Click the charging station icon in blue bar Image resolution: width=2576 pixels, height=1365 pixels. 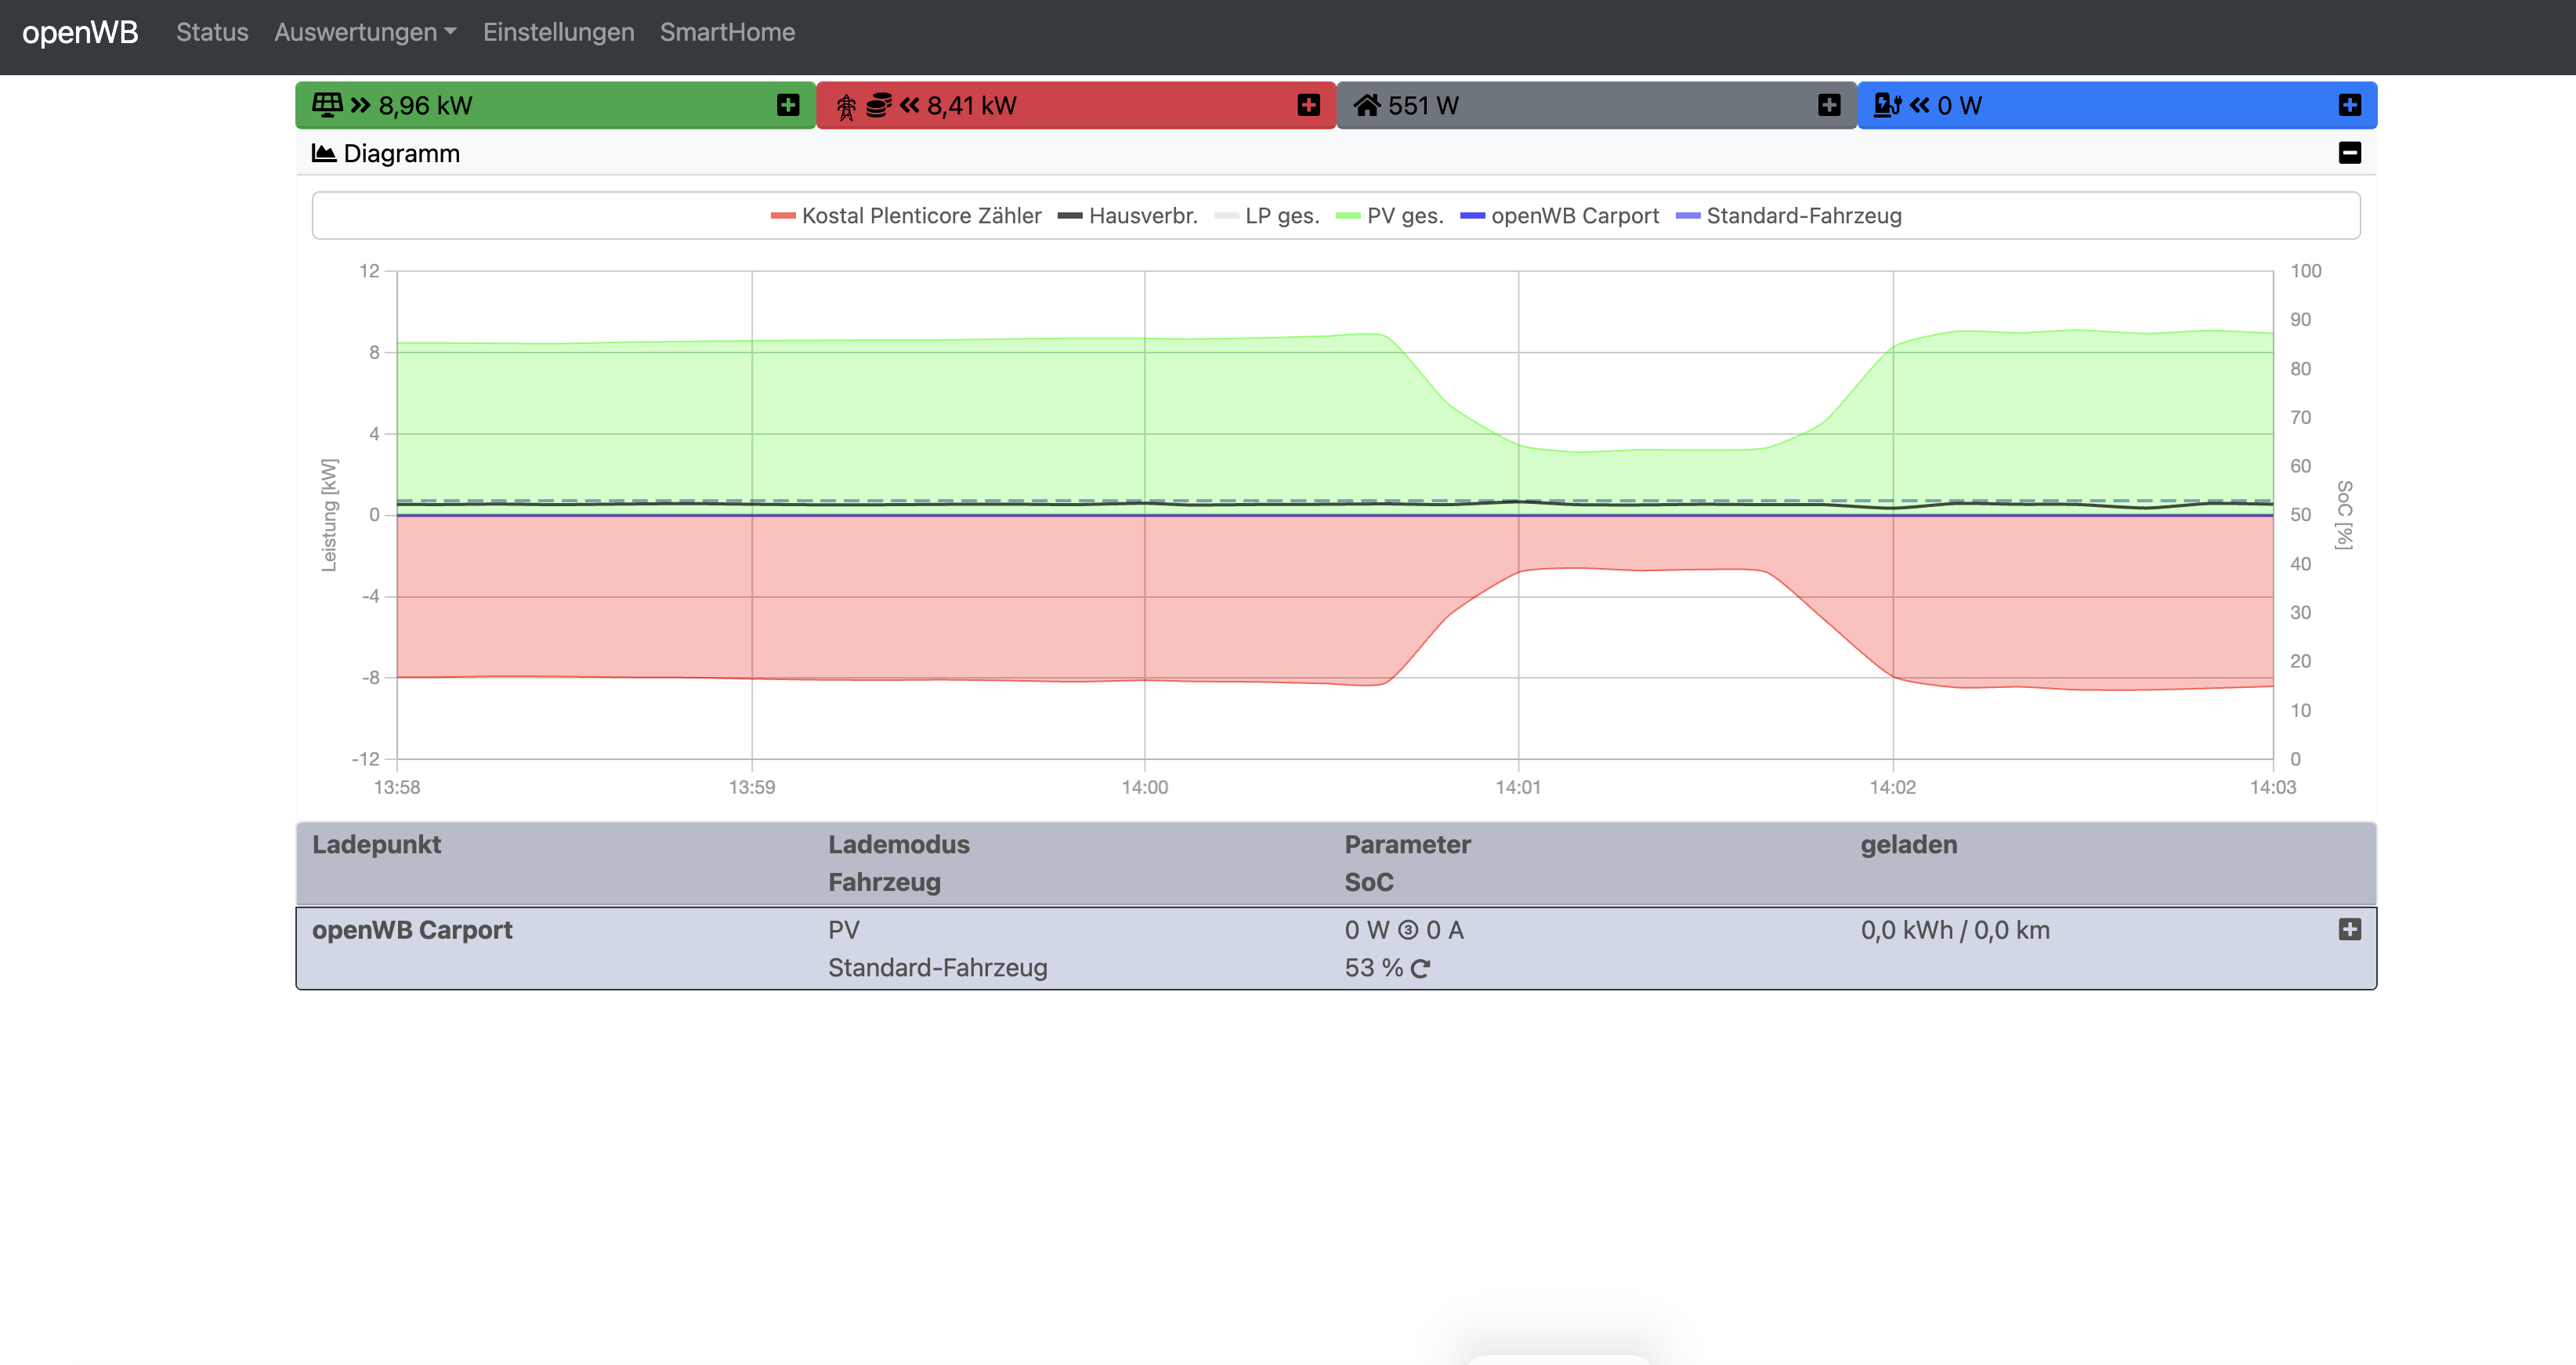(x=1887, y=105)
